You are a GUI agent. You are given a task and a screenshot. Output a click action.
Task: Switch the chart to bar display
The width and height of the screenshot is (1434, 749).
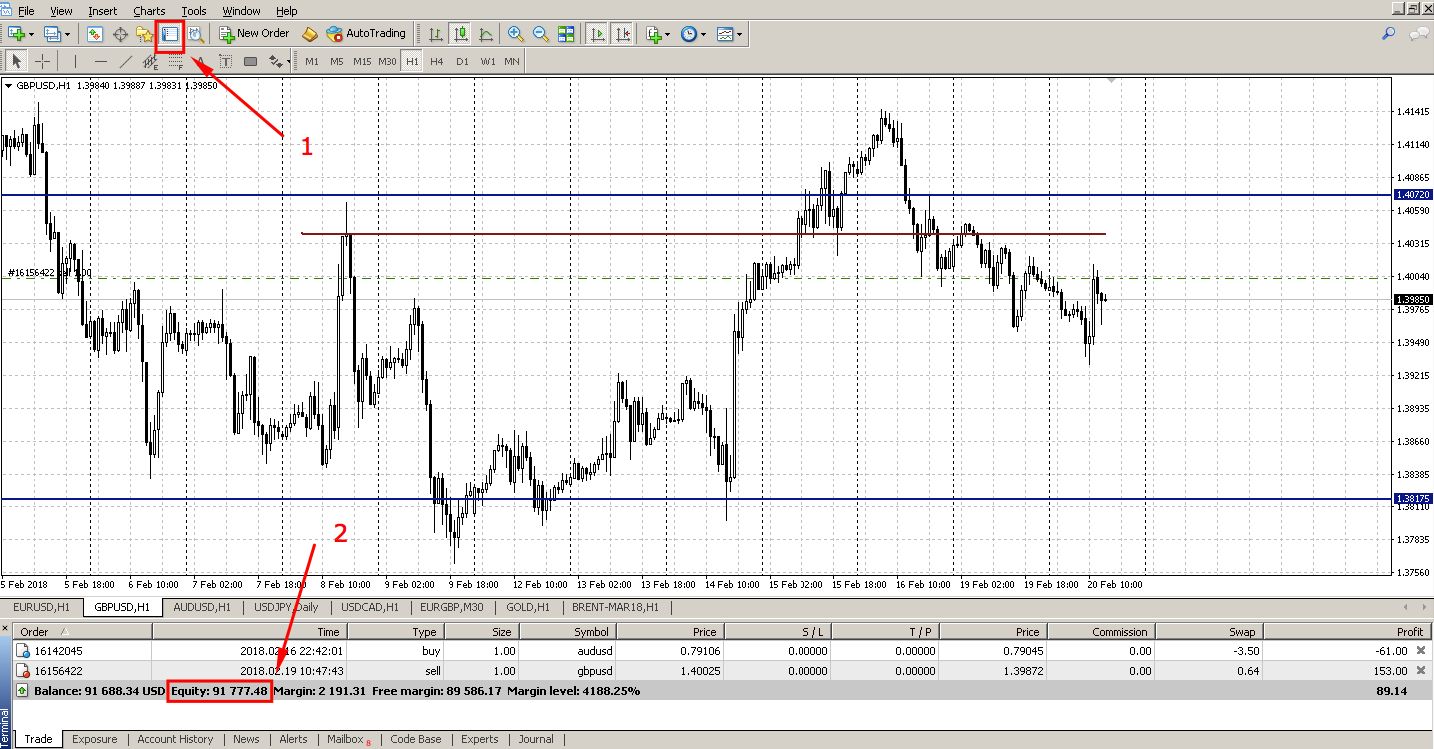tap(435, 33)
